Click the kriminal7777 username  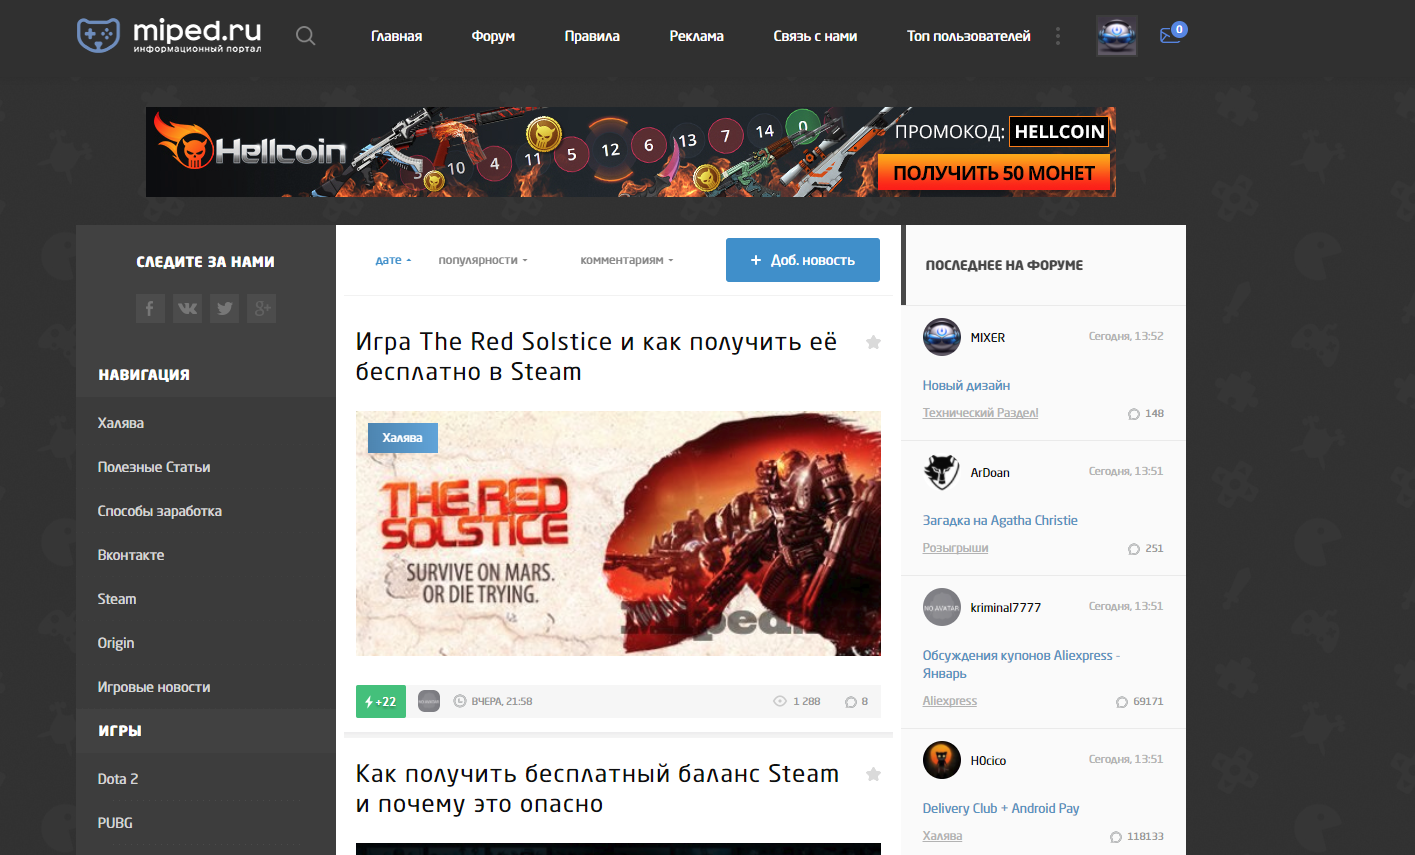tap(1006, 608)
